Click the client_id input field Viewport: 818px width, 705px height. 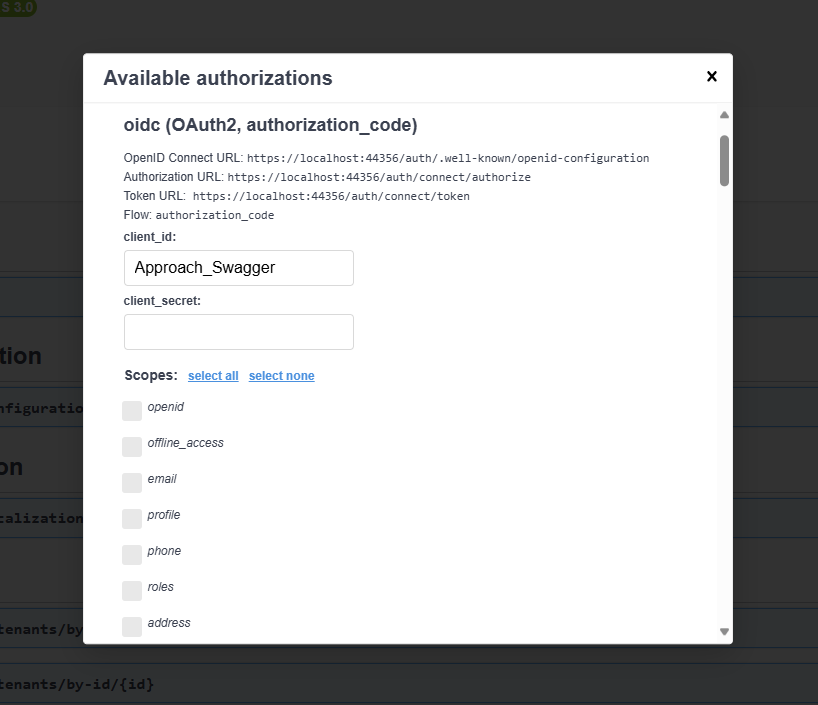point(239,268)
